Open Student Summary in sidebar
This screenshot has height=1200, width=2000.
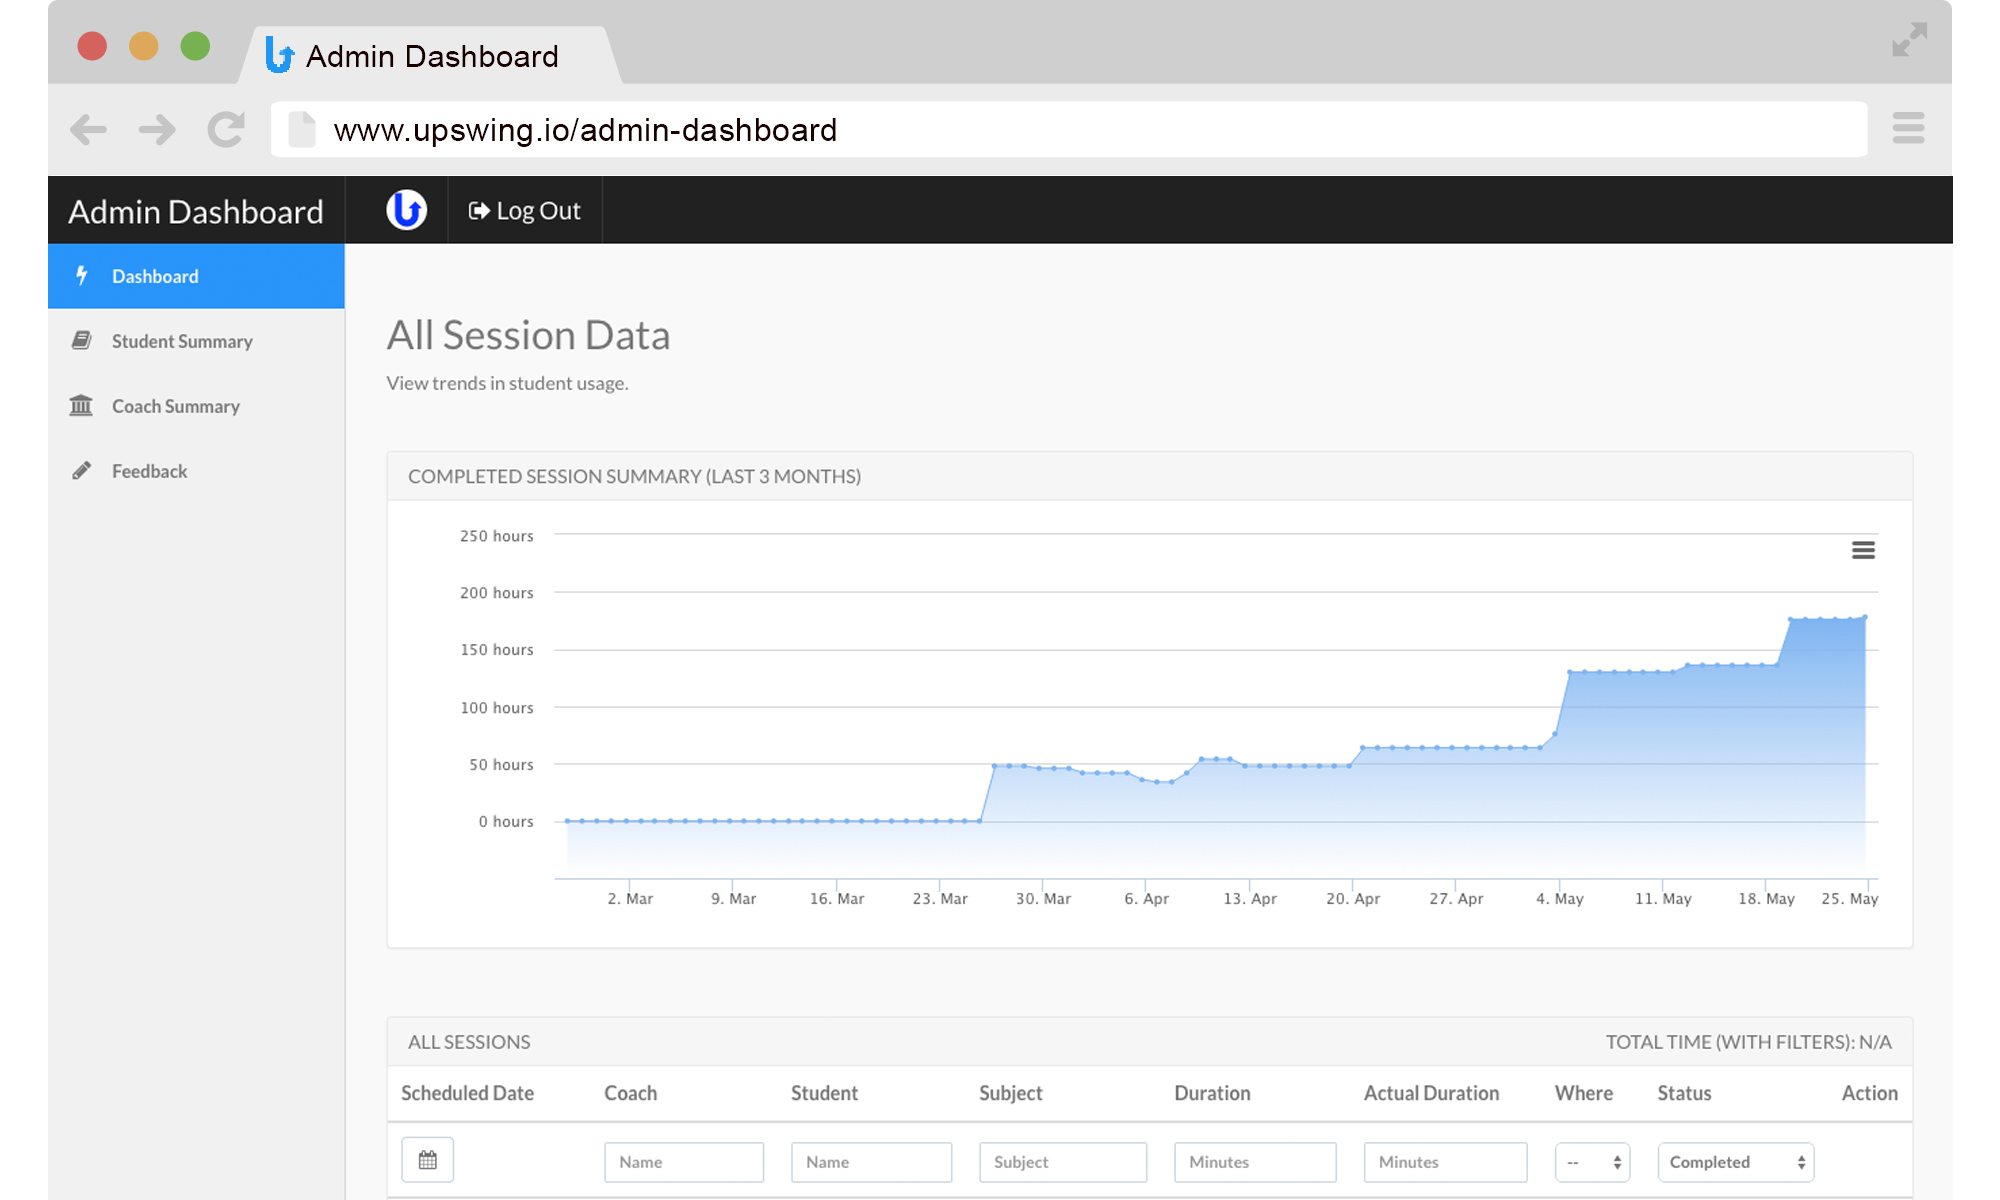[196, 341]
